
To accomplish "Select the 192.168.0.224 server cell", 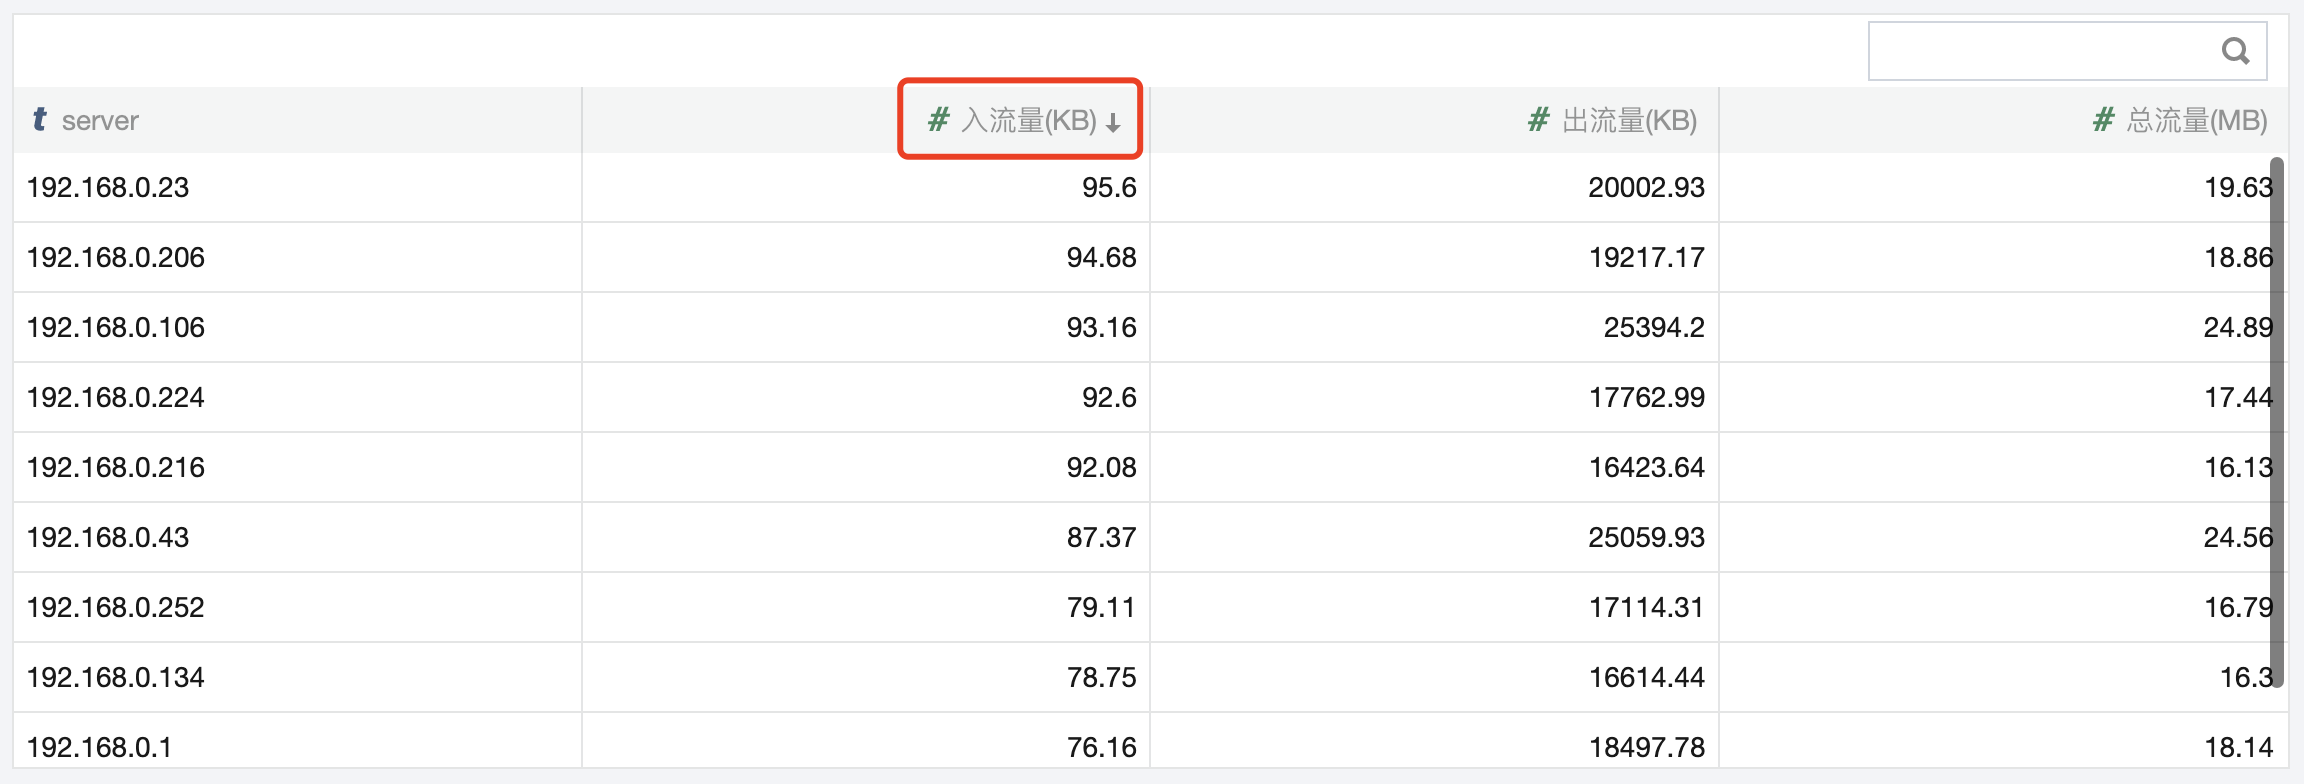I will coord(116,398).
